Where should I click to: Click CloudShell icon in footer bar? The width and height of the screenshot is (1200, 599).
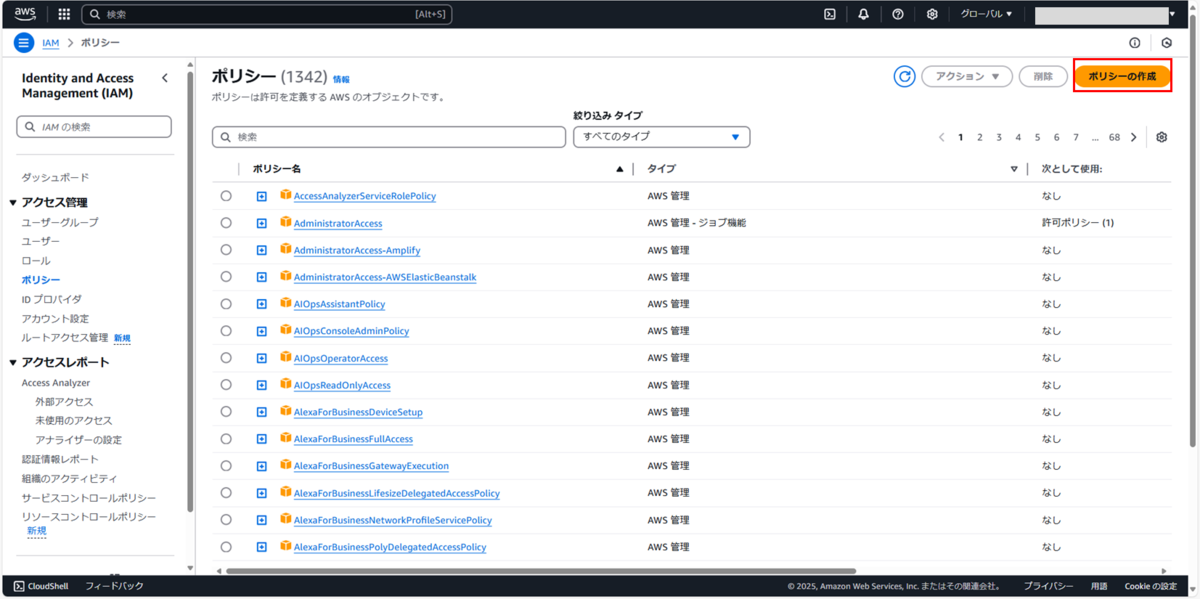(x=19, y=586)
